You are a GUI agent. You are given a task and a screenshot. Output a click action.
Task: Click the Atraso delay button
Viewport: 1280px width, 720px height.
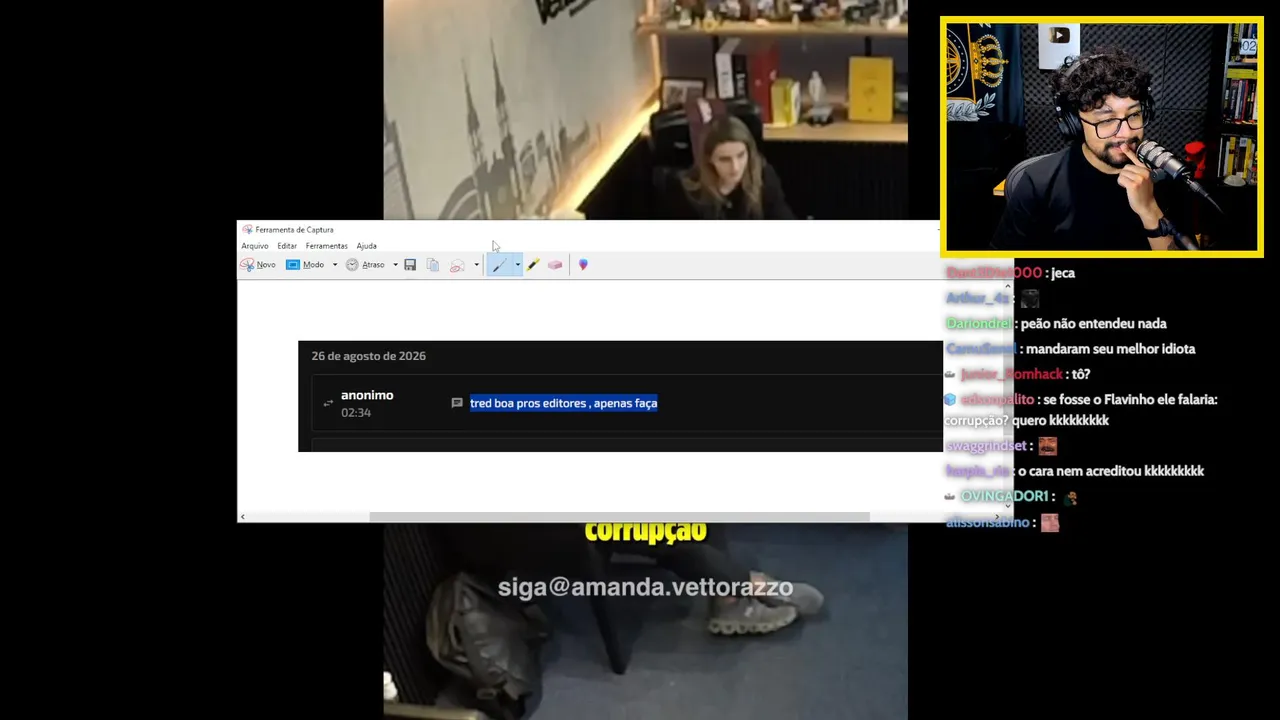tap(366, 265)
